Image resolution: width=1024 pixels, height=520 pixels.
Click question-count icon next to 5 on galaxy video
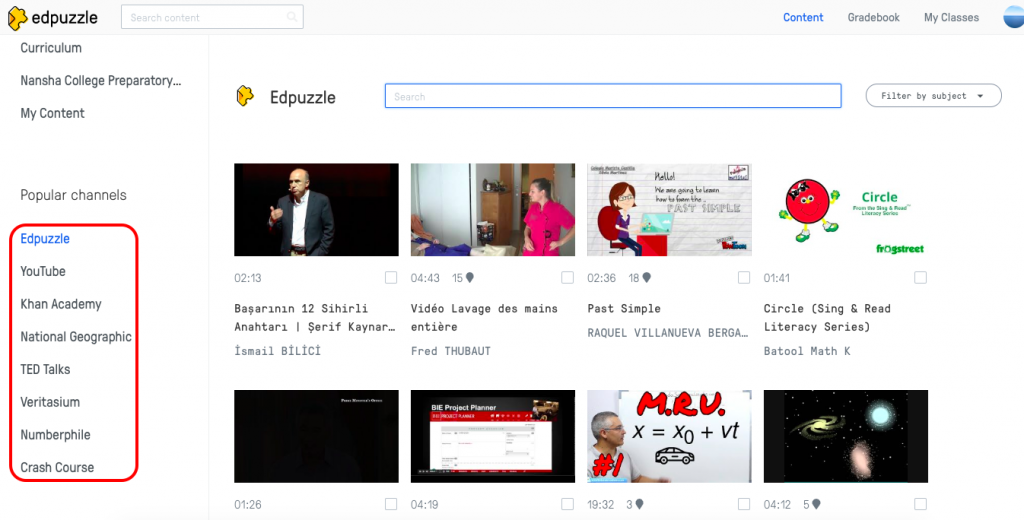816,504
